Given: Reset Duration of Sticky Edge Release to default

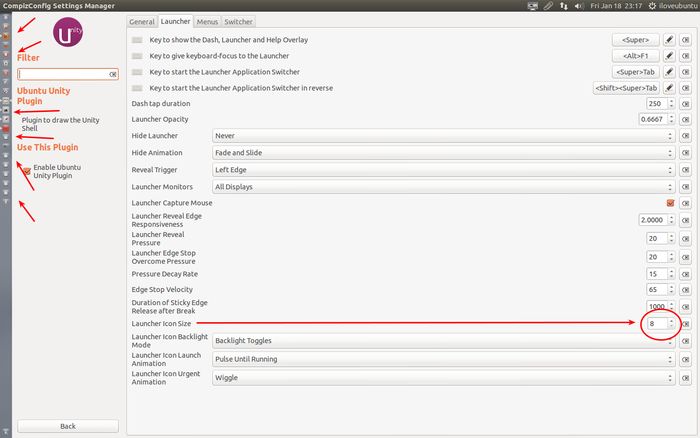Looking at the screenshot, I should pyautogui.click(x=685, y=307).
